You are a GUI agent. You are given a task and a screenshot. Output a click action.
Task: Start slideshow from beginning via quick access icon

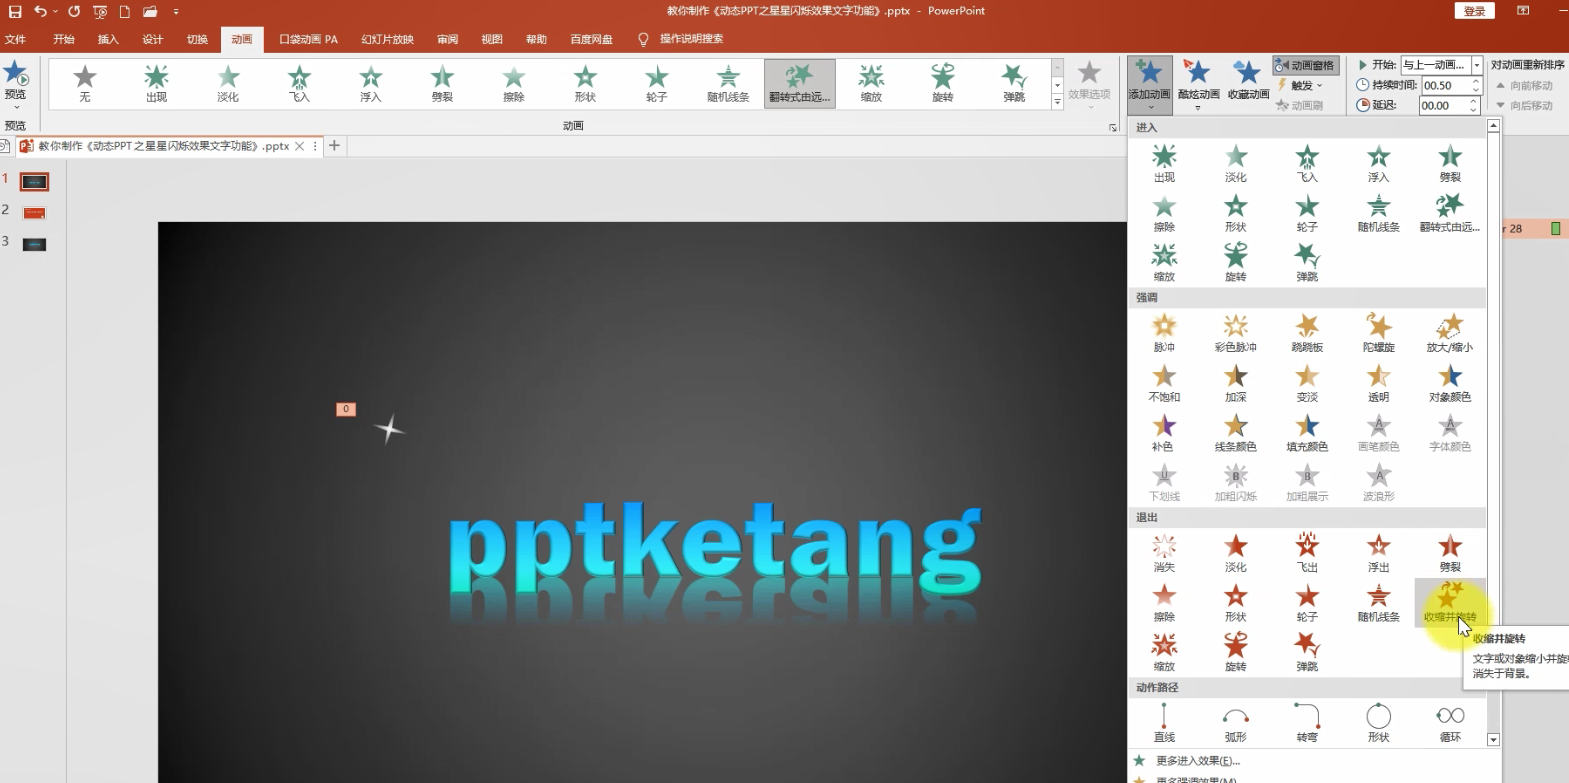tap(100, 12)
